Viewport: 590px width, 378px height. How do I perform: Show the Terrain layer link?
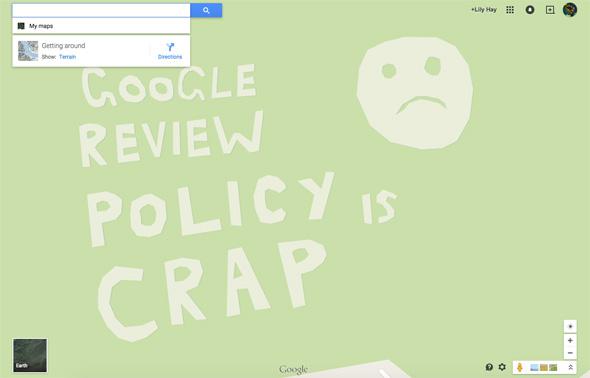pos(68,57)
